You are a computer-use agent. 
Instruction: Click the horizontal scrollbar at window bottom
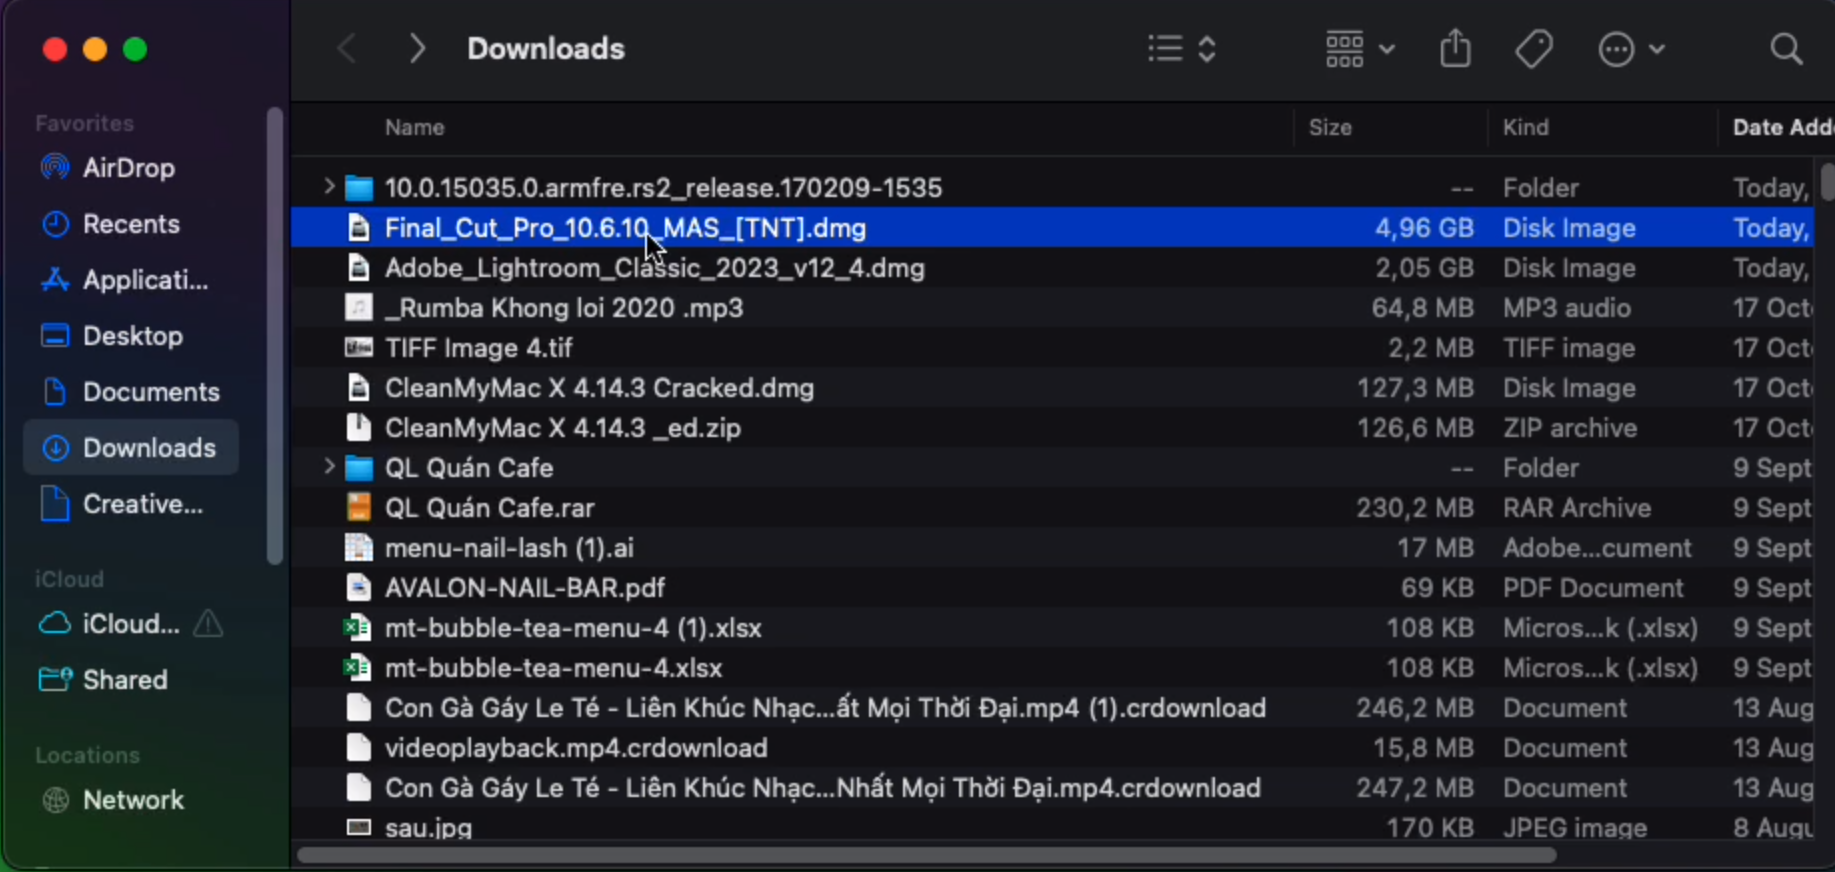coord(926,855)
